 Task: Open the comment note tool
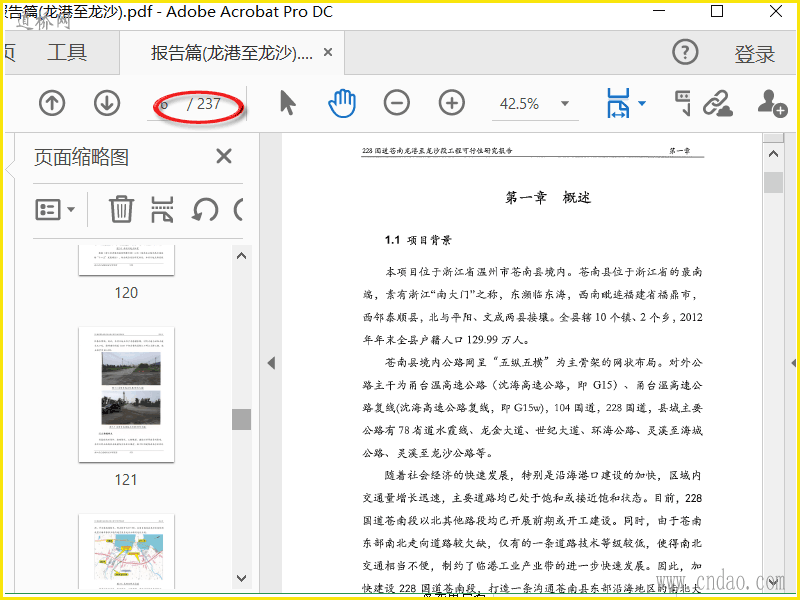click(x=682, y=103)
